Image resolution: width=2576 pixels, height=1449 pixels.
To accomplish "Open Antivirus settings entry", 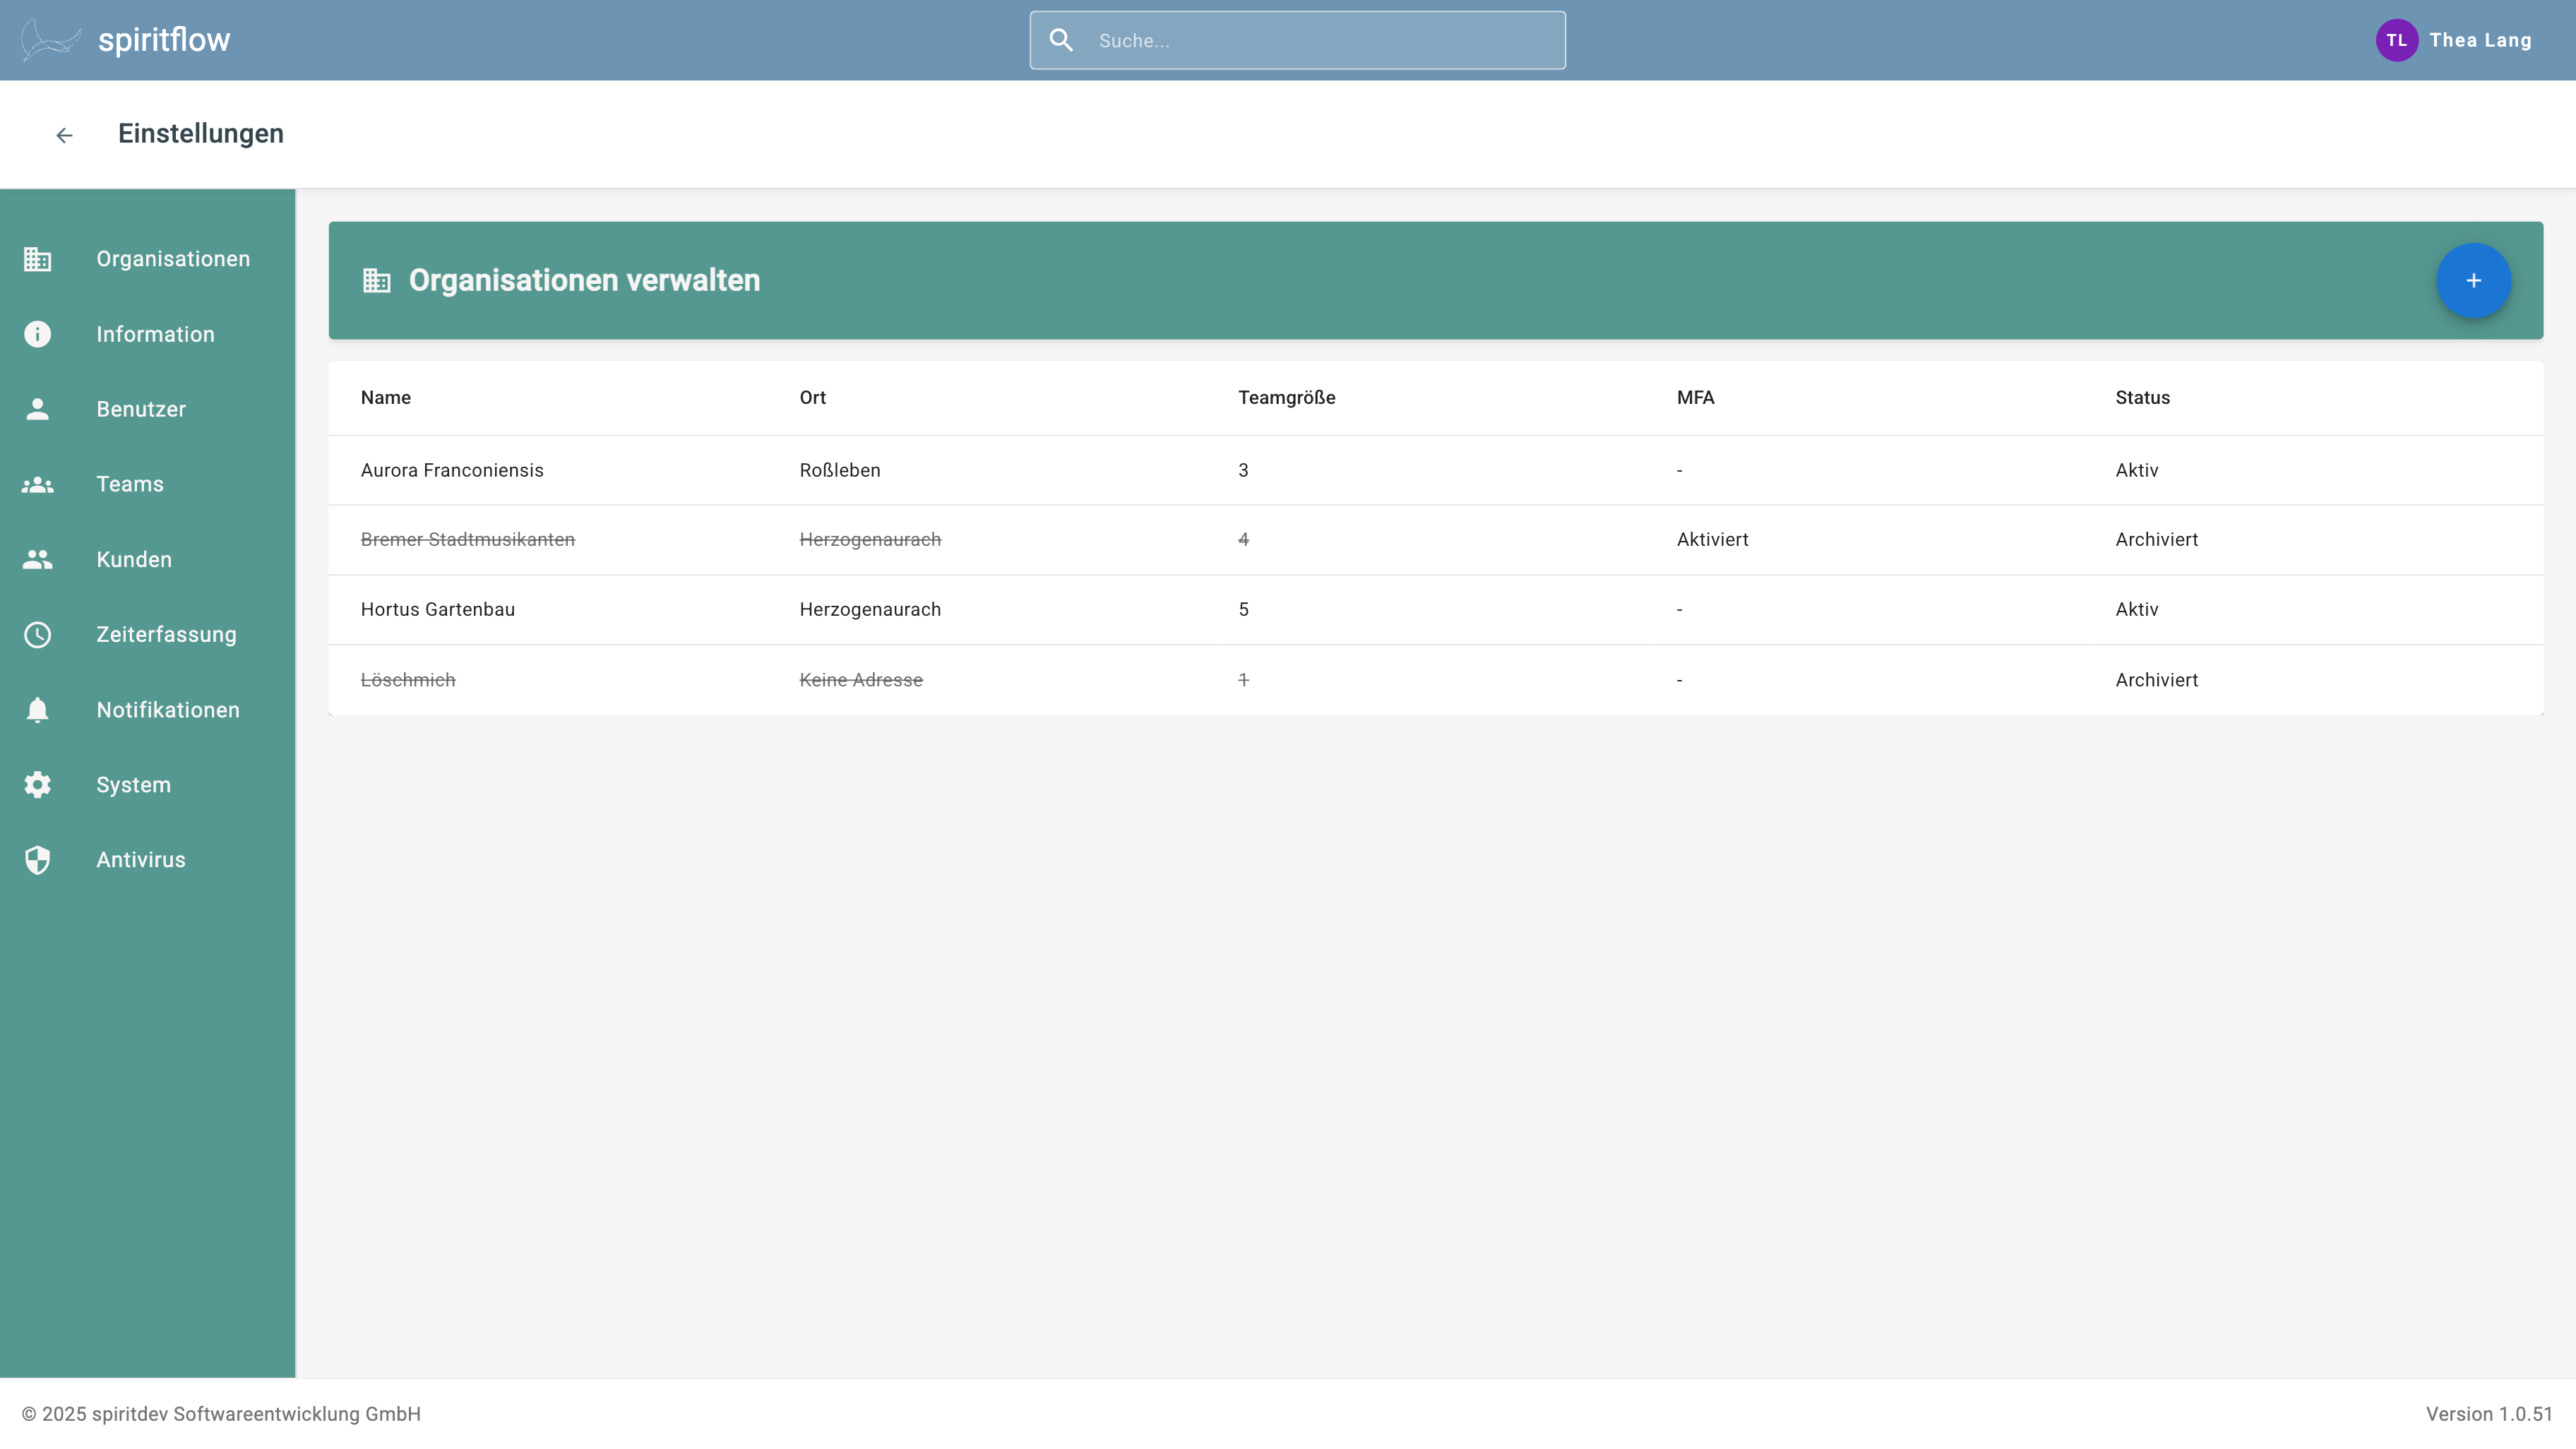I will click(x=148, y=860).
